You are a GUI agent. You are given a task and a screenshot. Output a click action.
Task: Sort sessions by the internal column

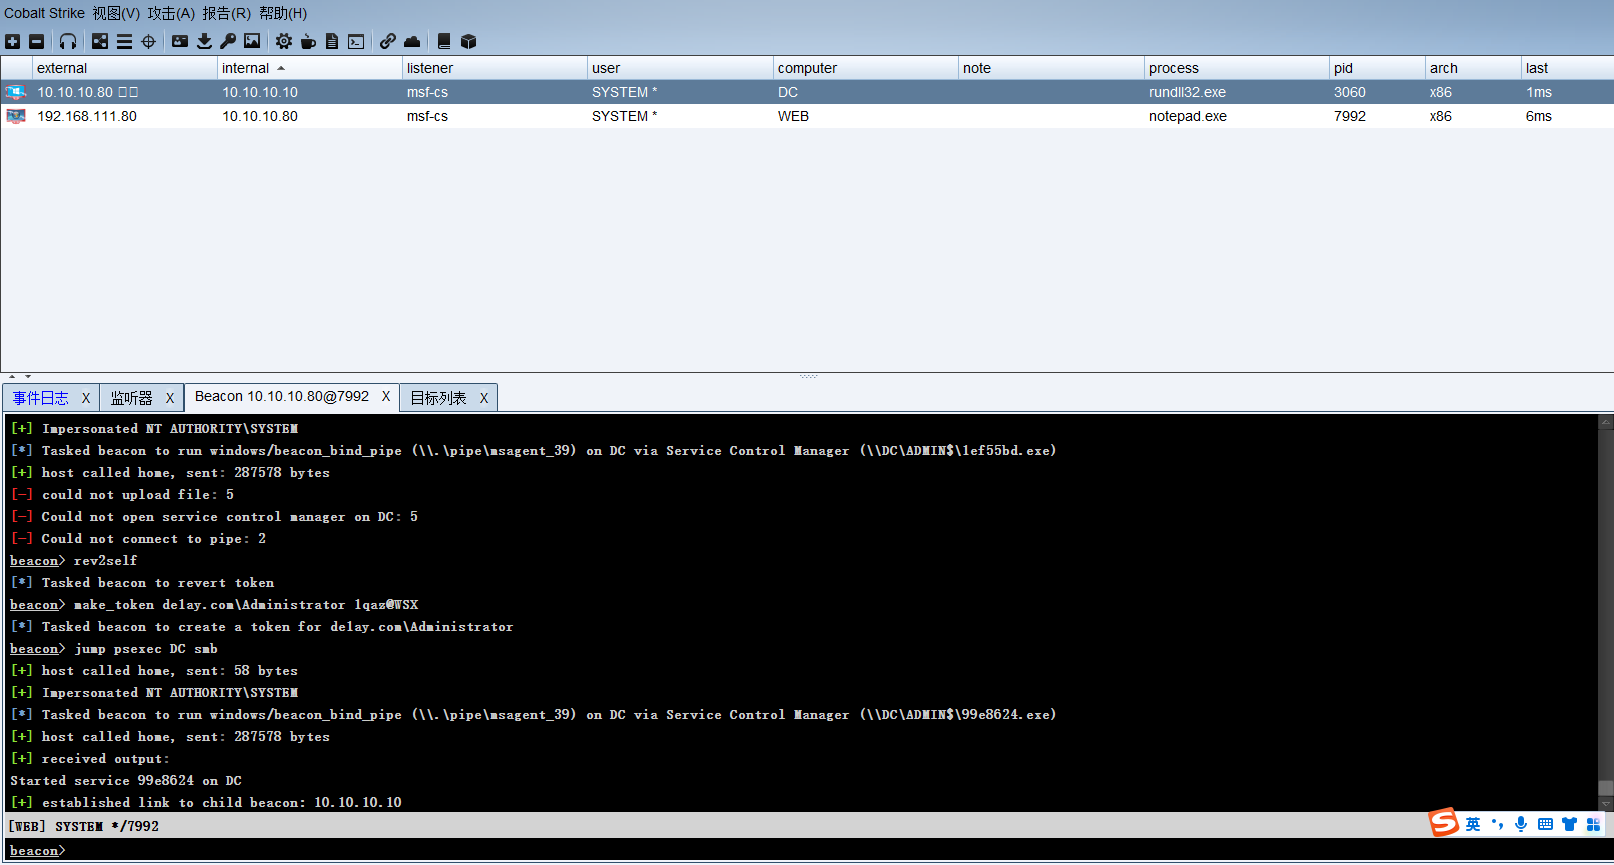309,68
